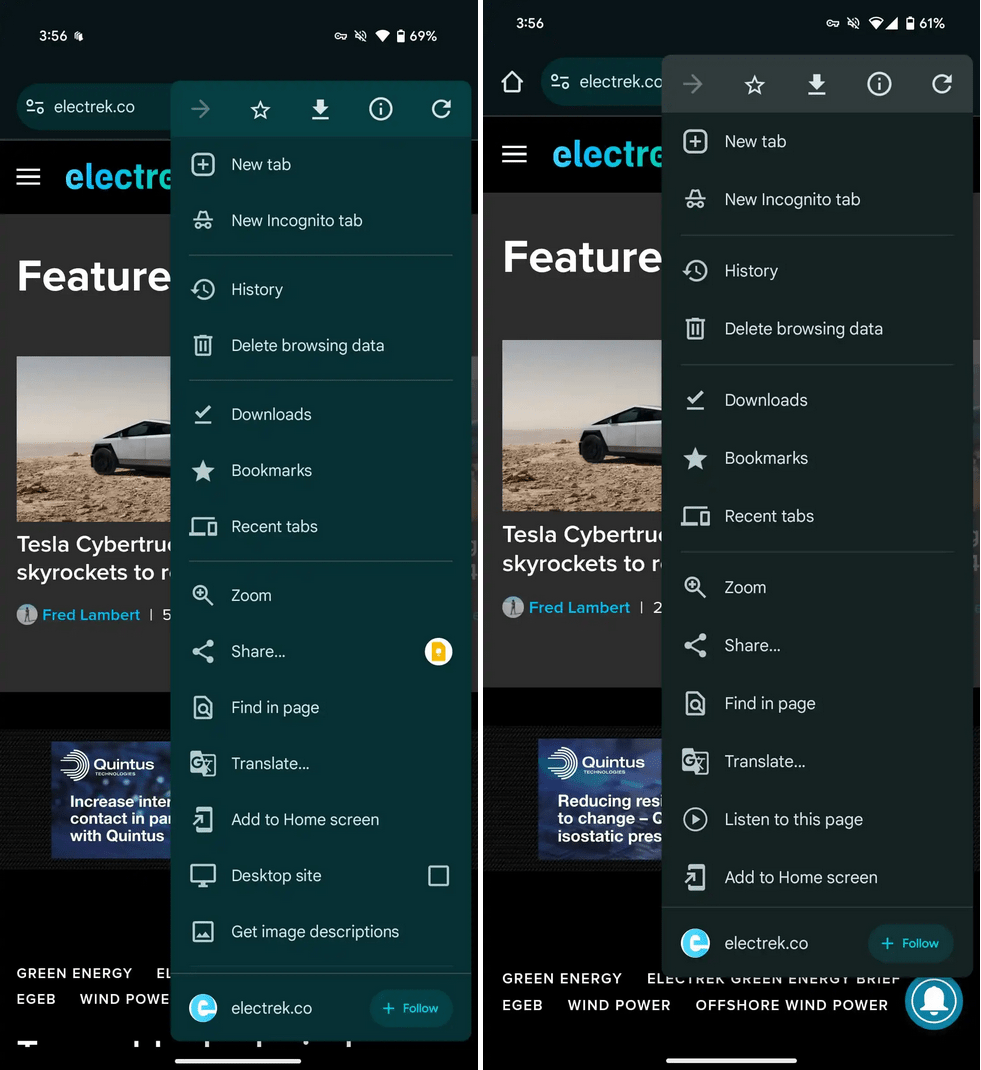Tap the Zoom magnifier icon in left phone
Viewport: 981px width, 1070px height.
[x=203, y=595]
